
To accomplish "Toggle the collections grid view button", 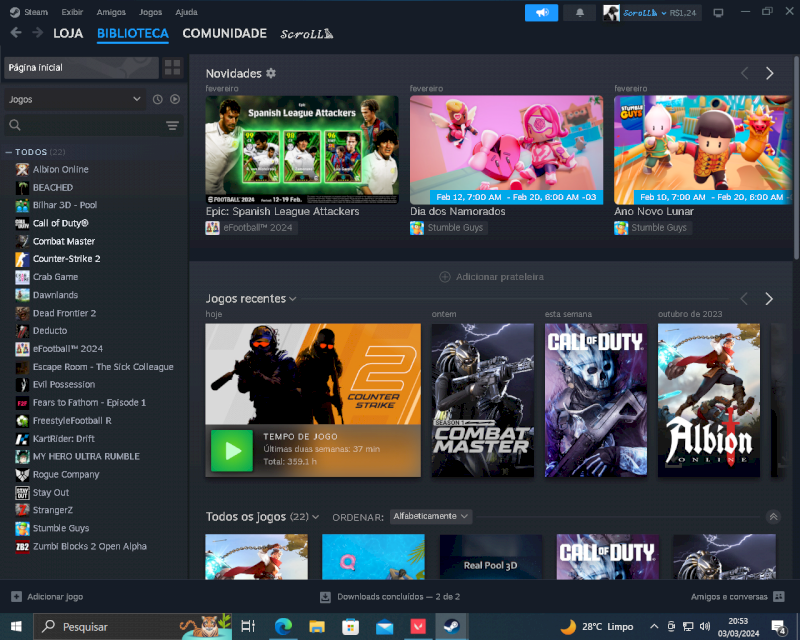I will 173,67.
